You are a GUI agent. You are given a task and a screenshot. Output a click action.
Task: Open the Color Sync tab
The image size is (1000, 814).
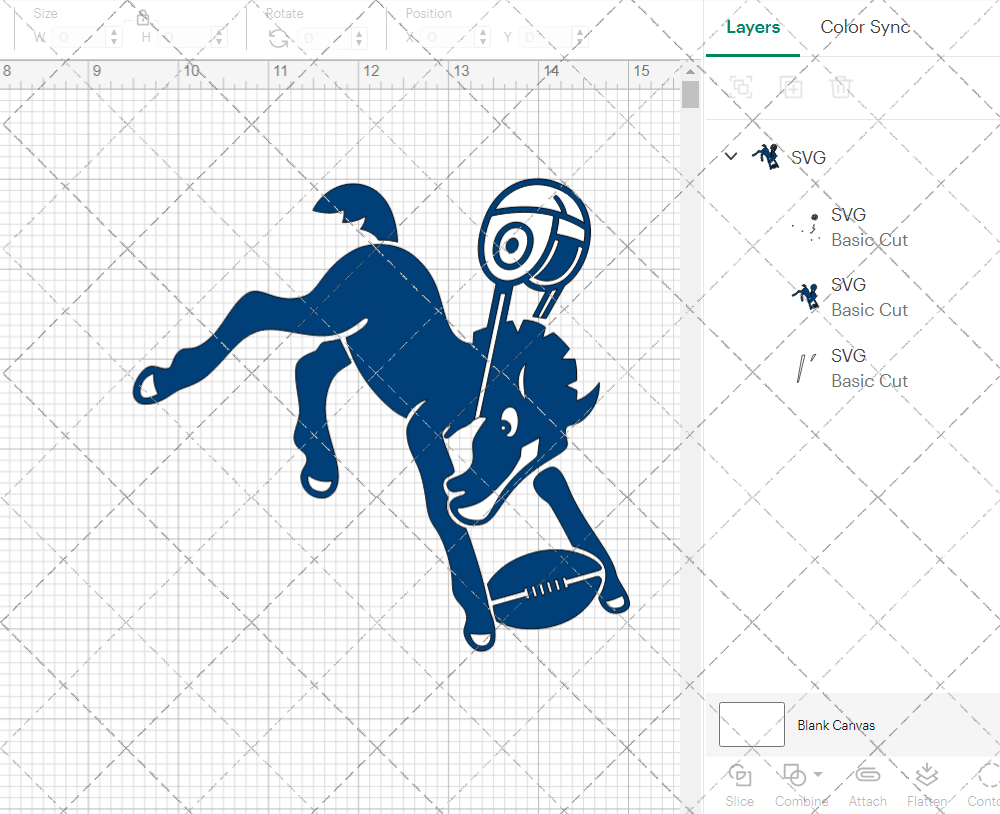coord(865,27)
